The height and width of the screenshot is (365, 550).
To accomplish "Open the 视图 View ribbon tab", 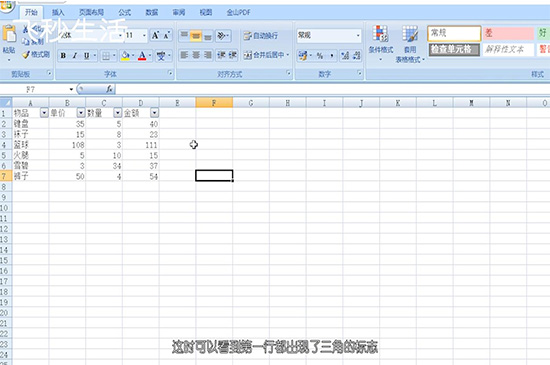I will click(206, 12).
